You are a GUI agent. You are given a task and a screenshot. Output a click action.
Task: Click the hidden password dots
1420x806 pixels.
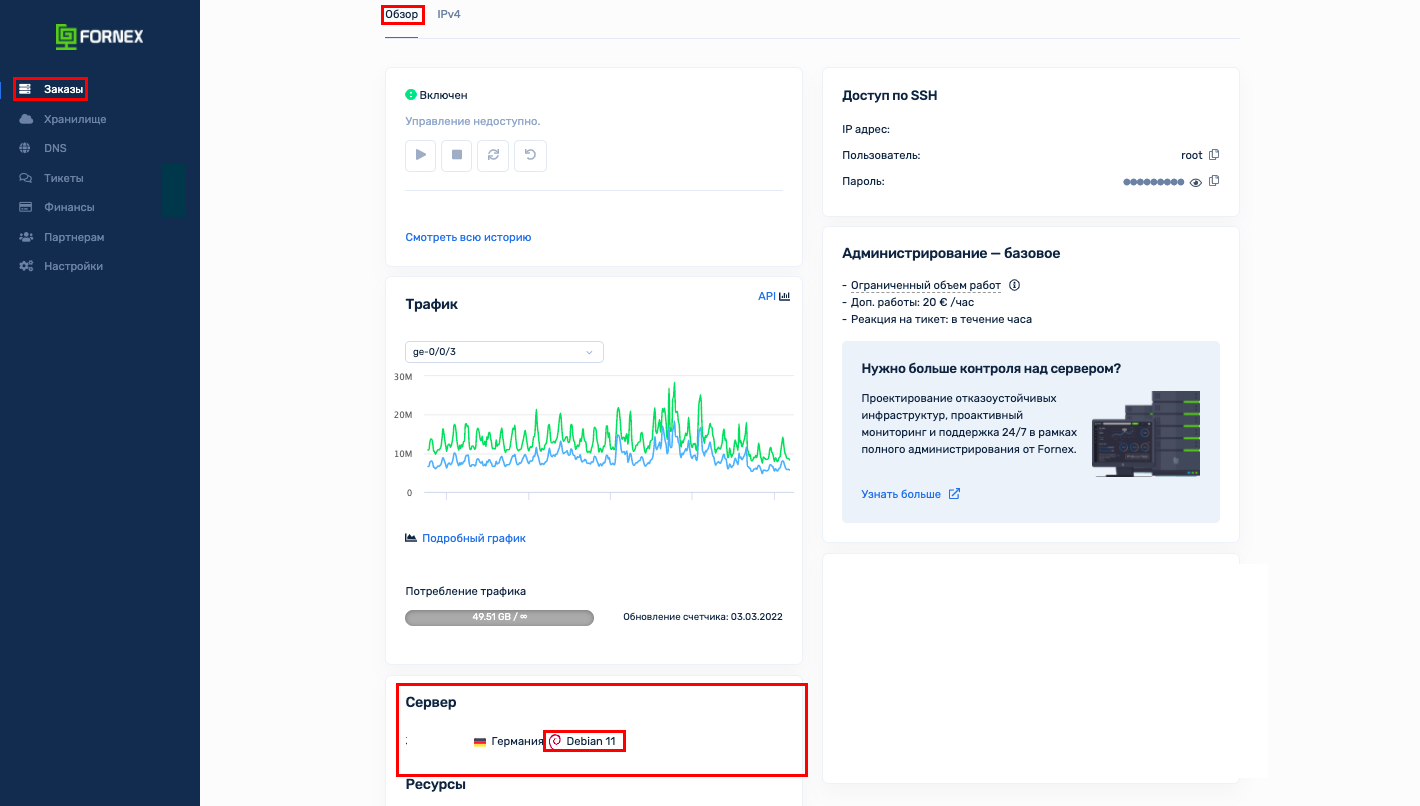(x=1153, y=183)
